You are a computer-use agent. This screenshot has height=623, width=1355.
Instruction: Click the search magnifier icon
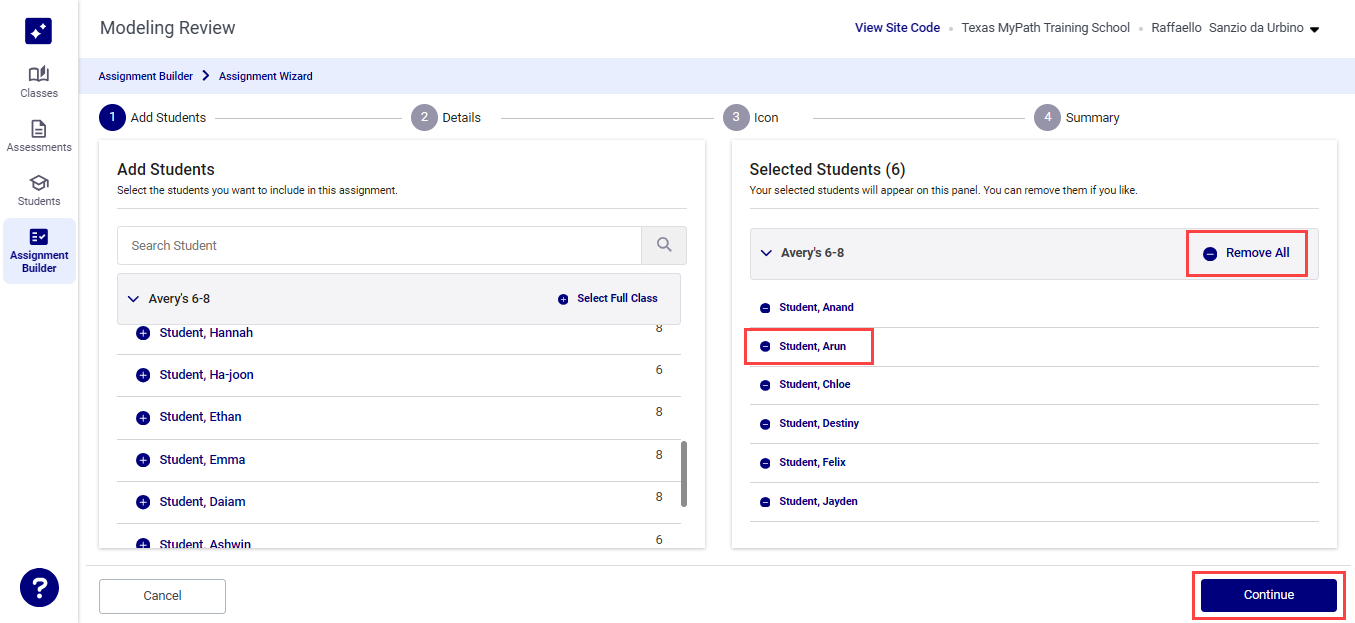point(664,245)
